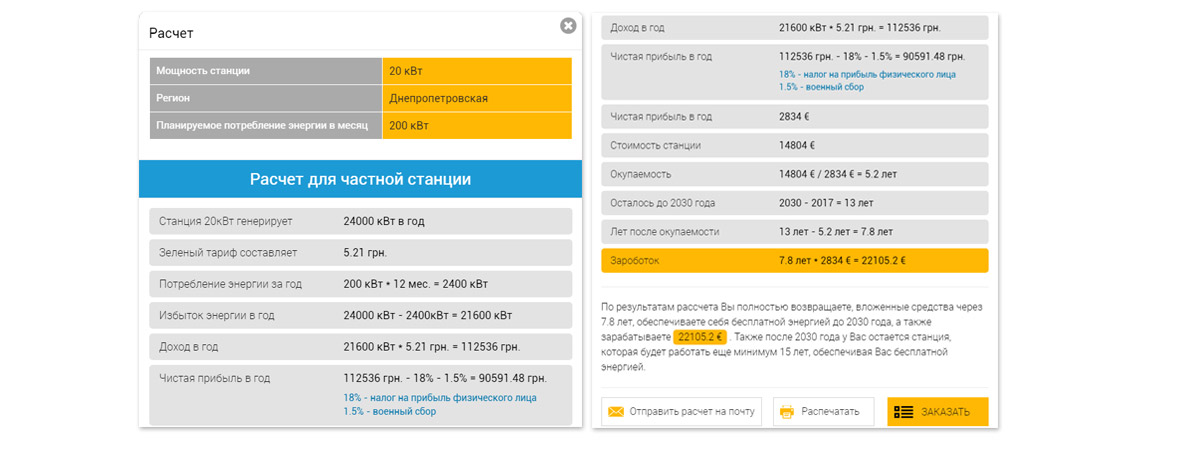Click the Стоимость станции label
The height and width of the screenshot is (456, 1198).
click(656, 145)
